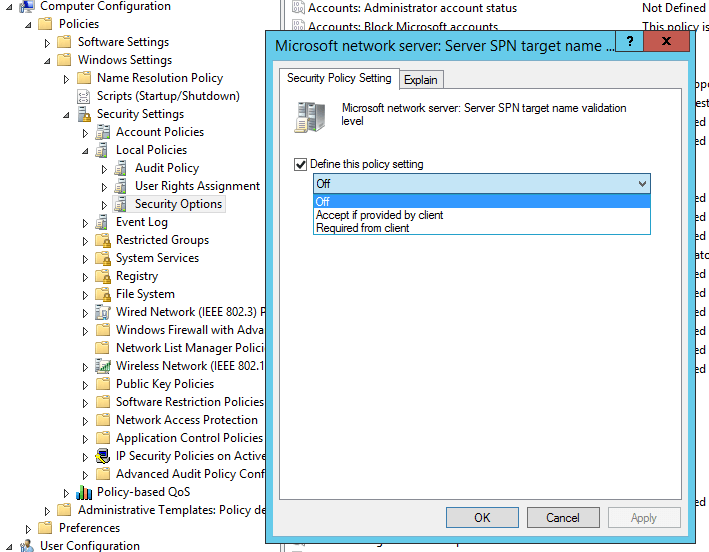Choose Required from client option

(482, 228)
